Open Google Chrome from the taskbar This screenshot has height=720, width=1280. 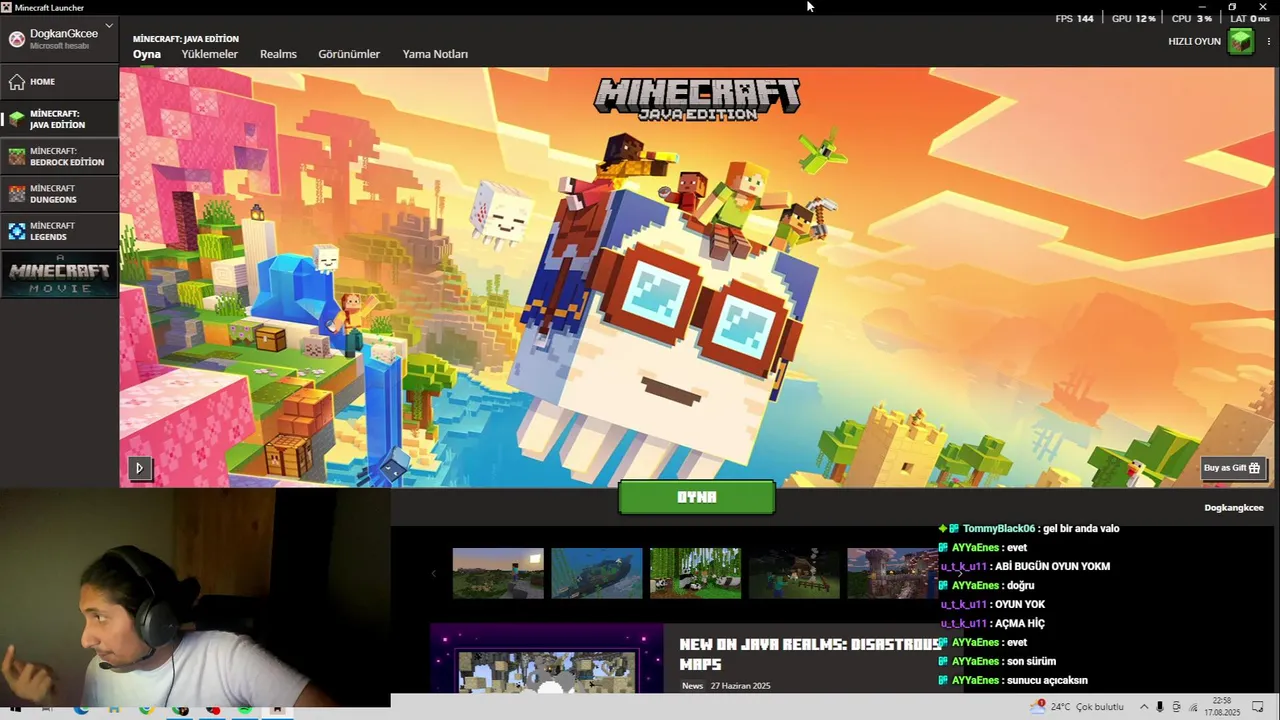tap(147, 710)
